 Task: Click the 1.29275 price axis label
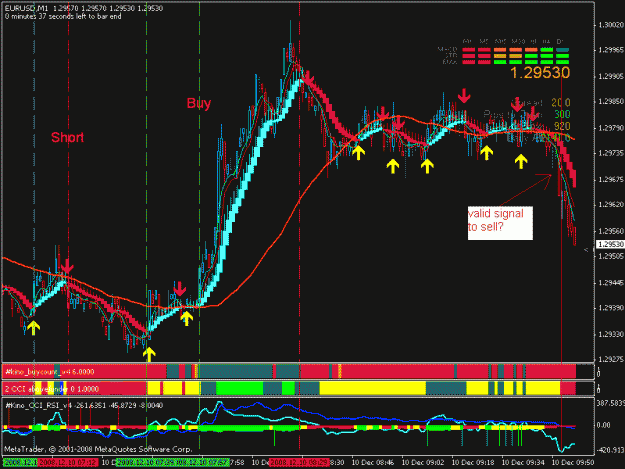pos(610,360)
